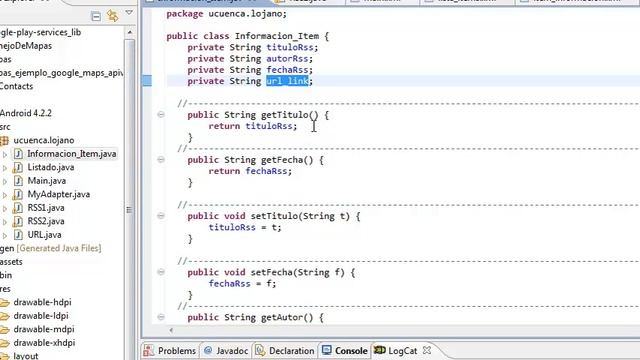Select RSS1.java file
The image size is (640, 360).
pos(46,208)
